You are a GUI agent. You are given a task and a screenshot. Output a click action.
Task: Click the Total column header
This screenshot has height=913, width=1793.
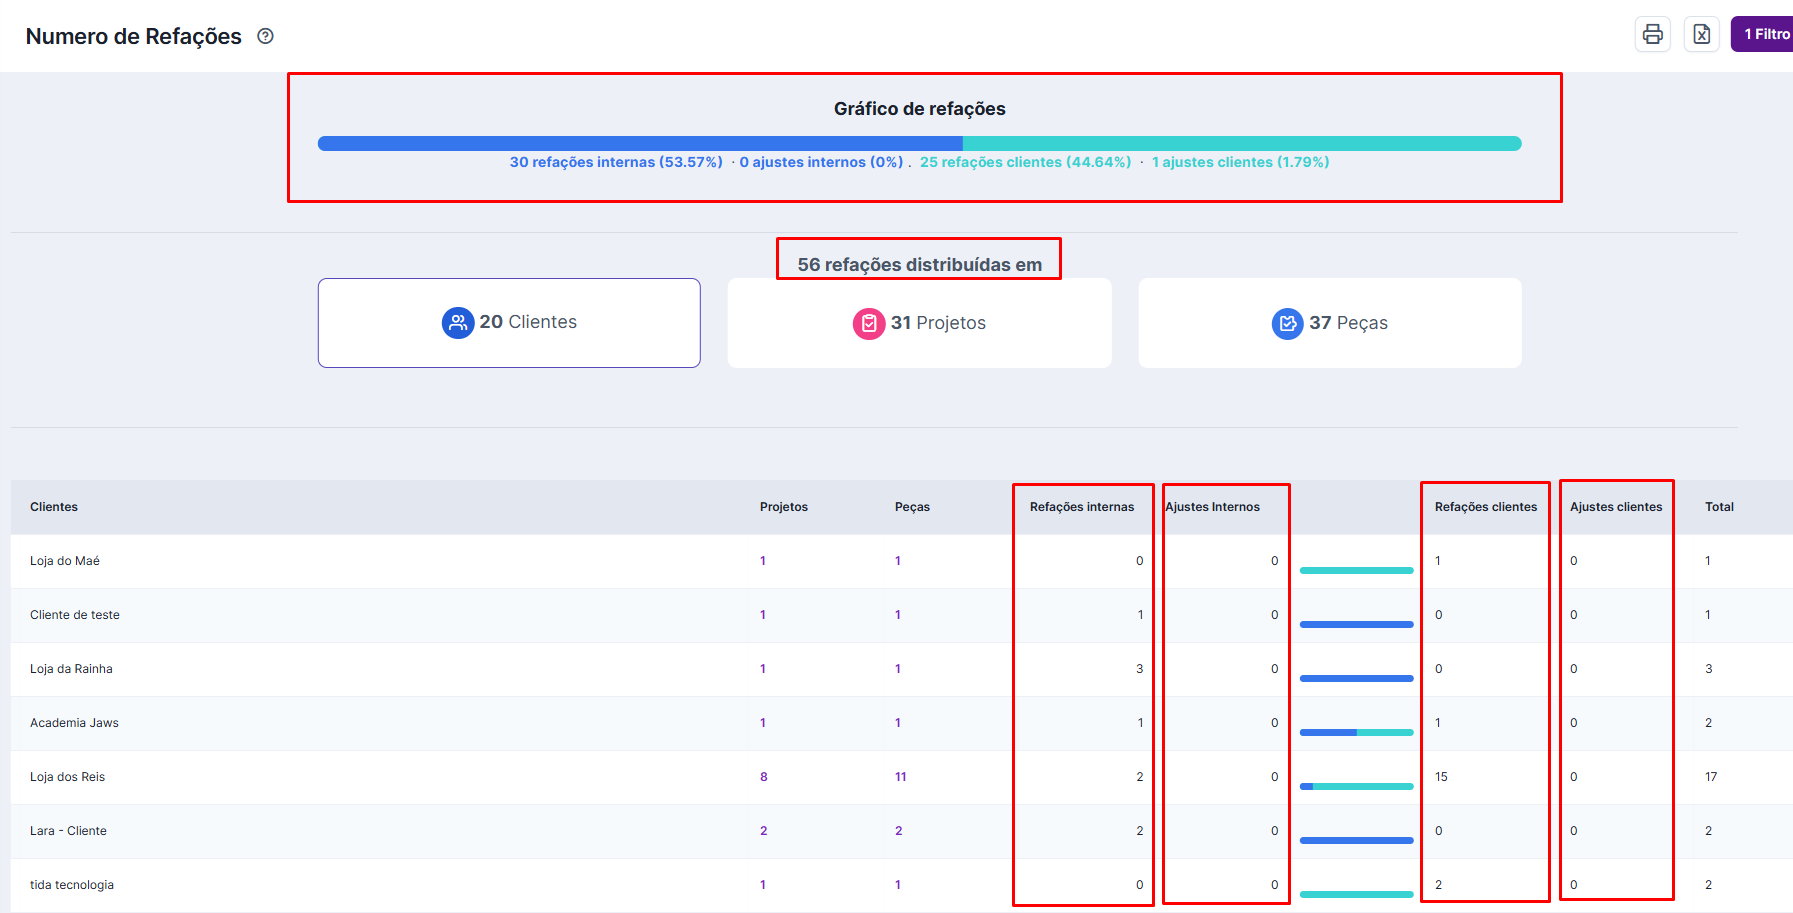pyautogui.click(x=1719, y=507)
